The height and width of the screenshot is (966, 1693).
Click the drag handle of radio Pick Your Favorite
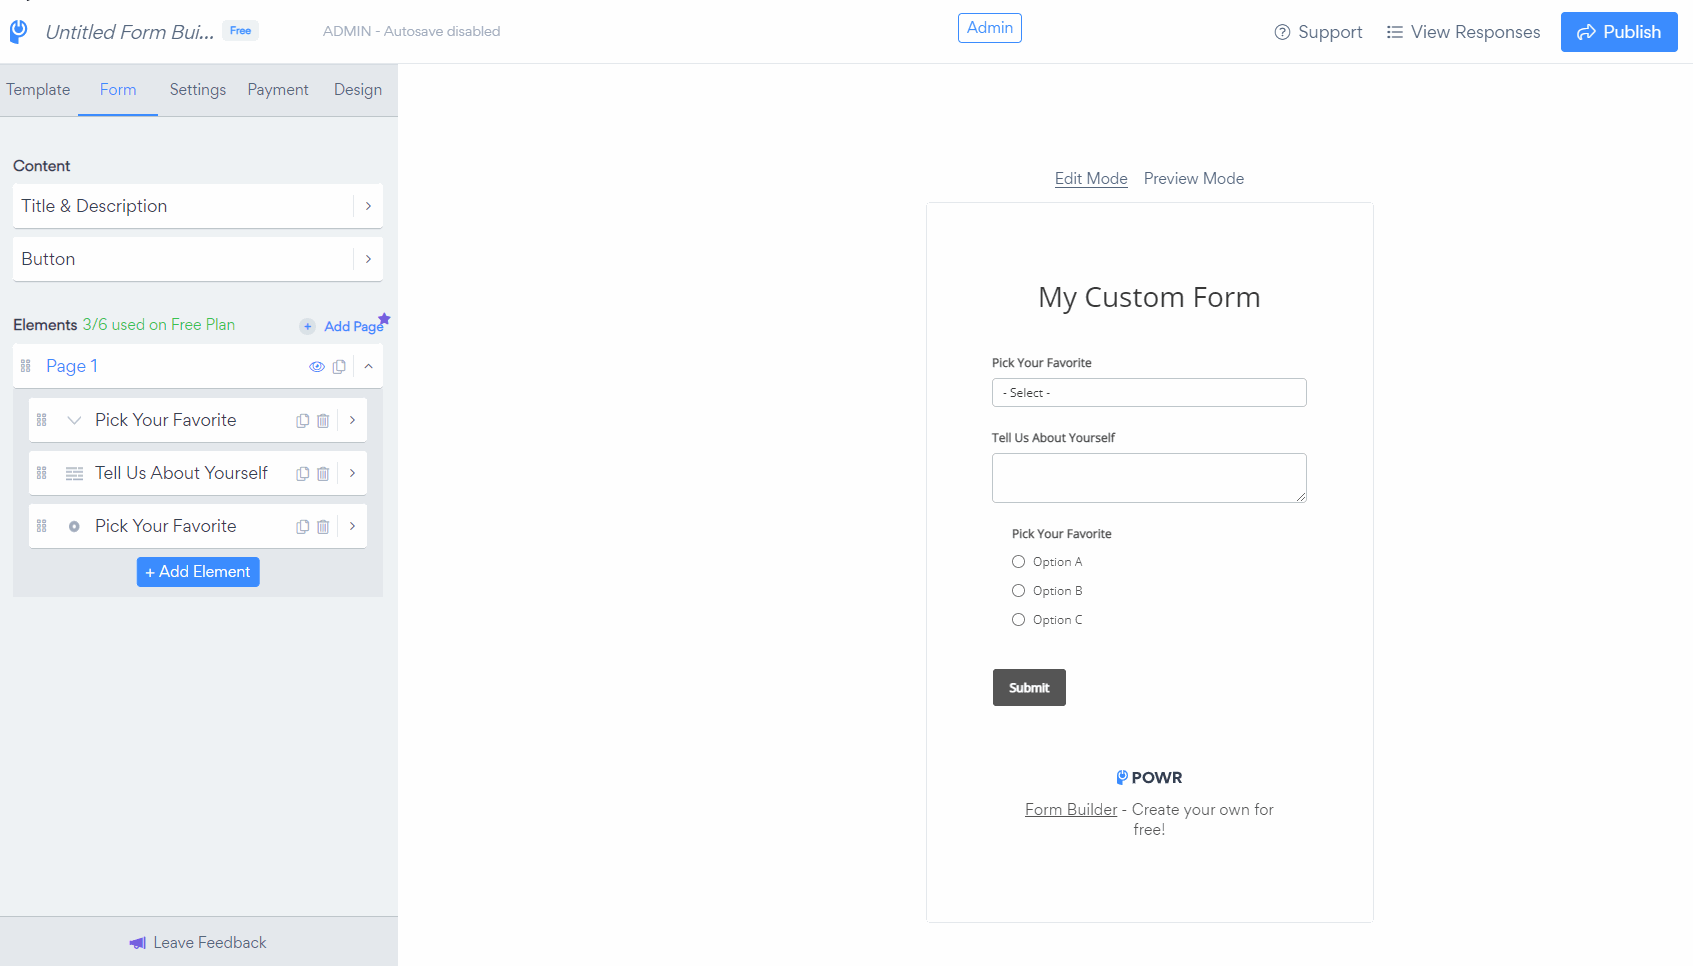[41, 526]
